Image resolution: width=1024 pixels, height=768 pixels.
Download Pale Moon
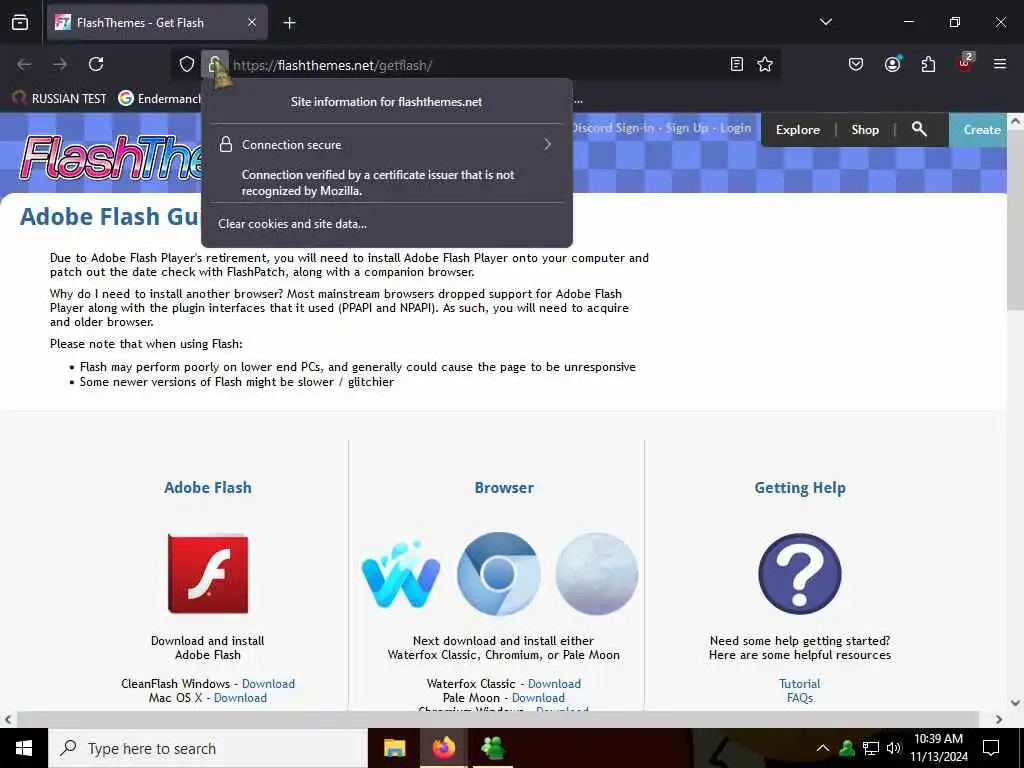click(538, 697)
